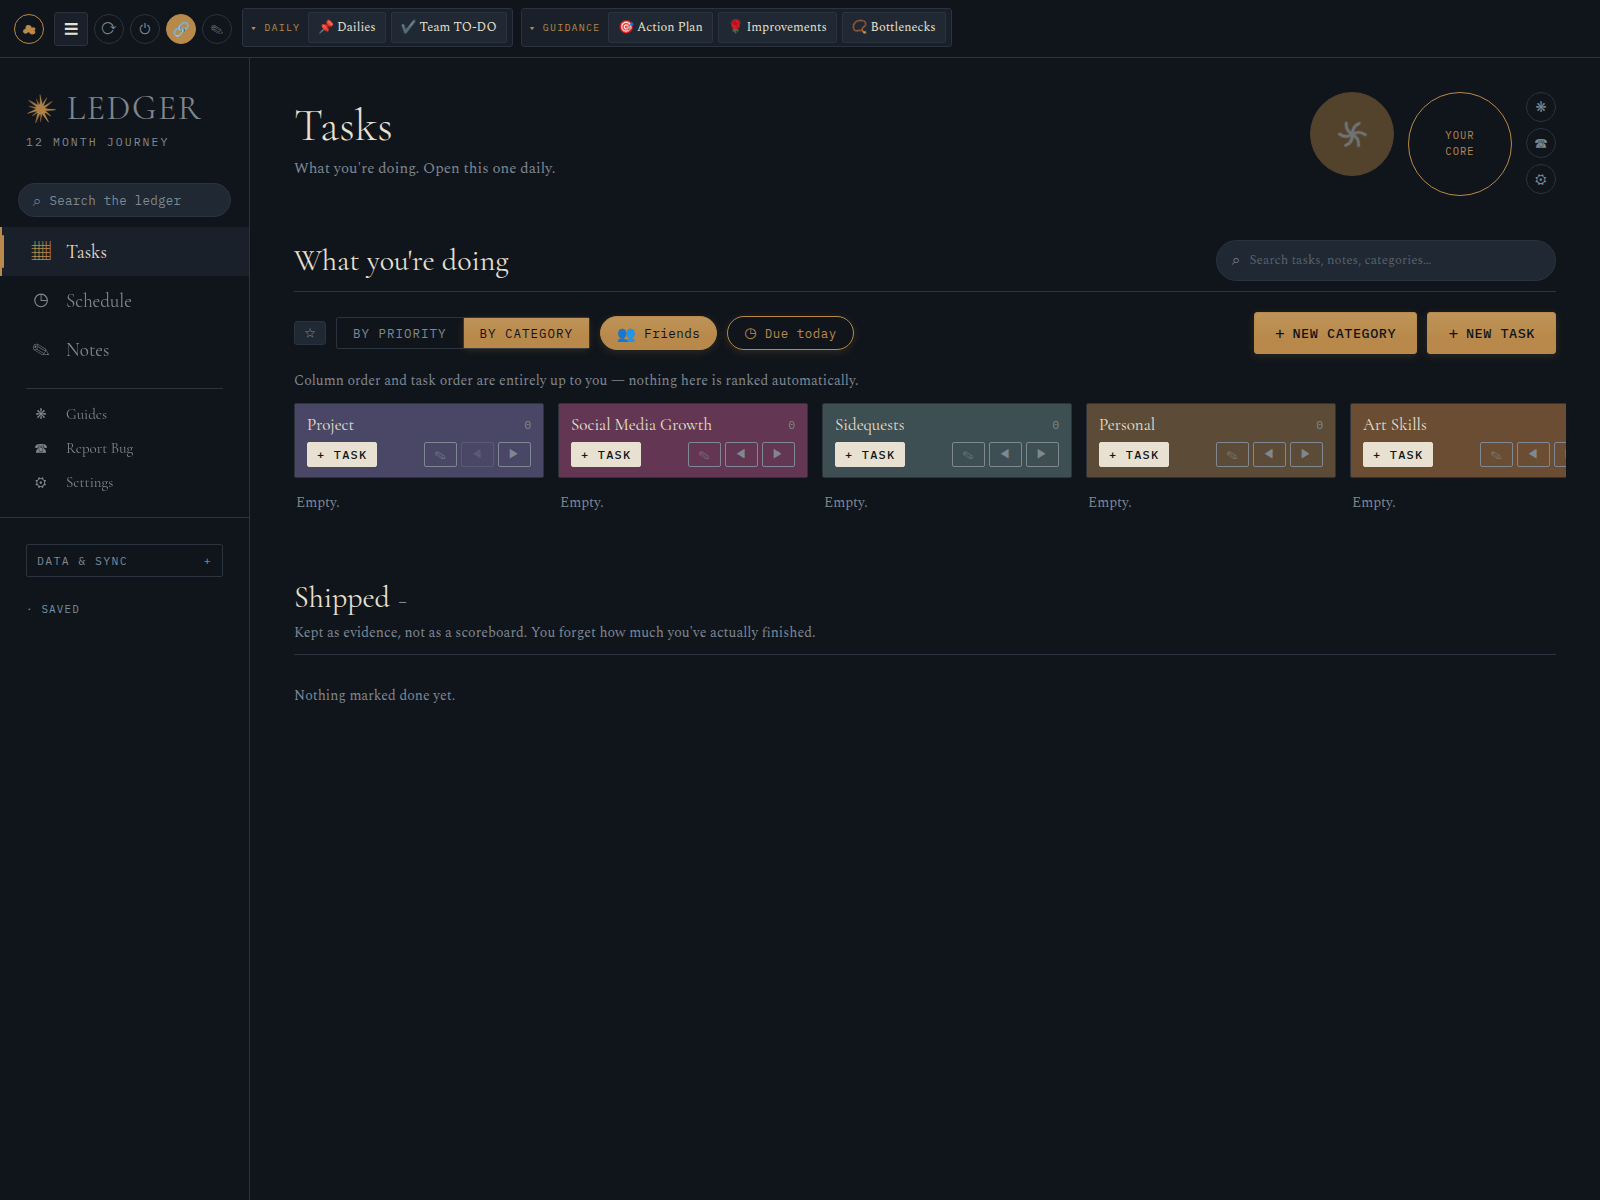Click the power icon in top bar
This screenshot has width=1600, height=1200.
pyautogui.click(x=145, y=29)
